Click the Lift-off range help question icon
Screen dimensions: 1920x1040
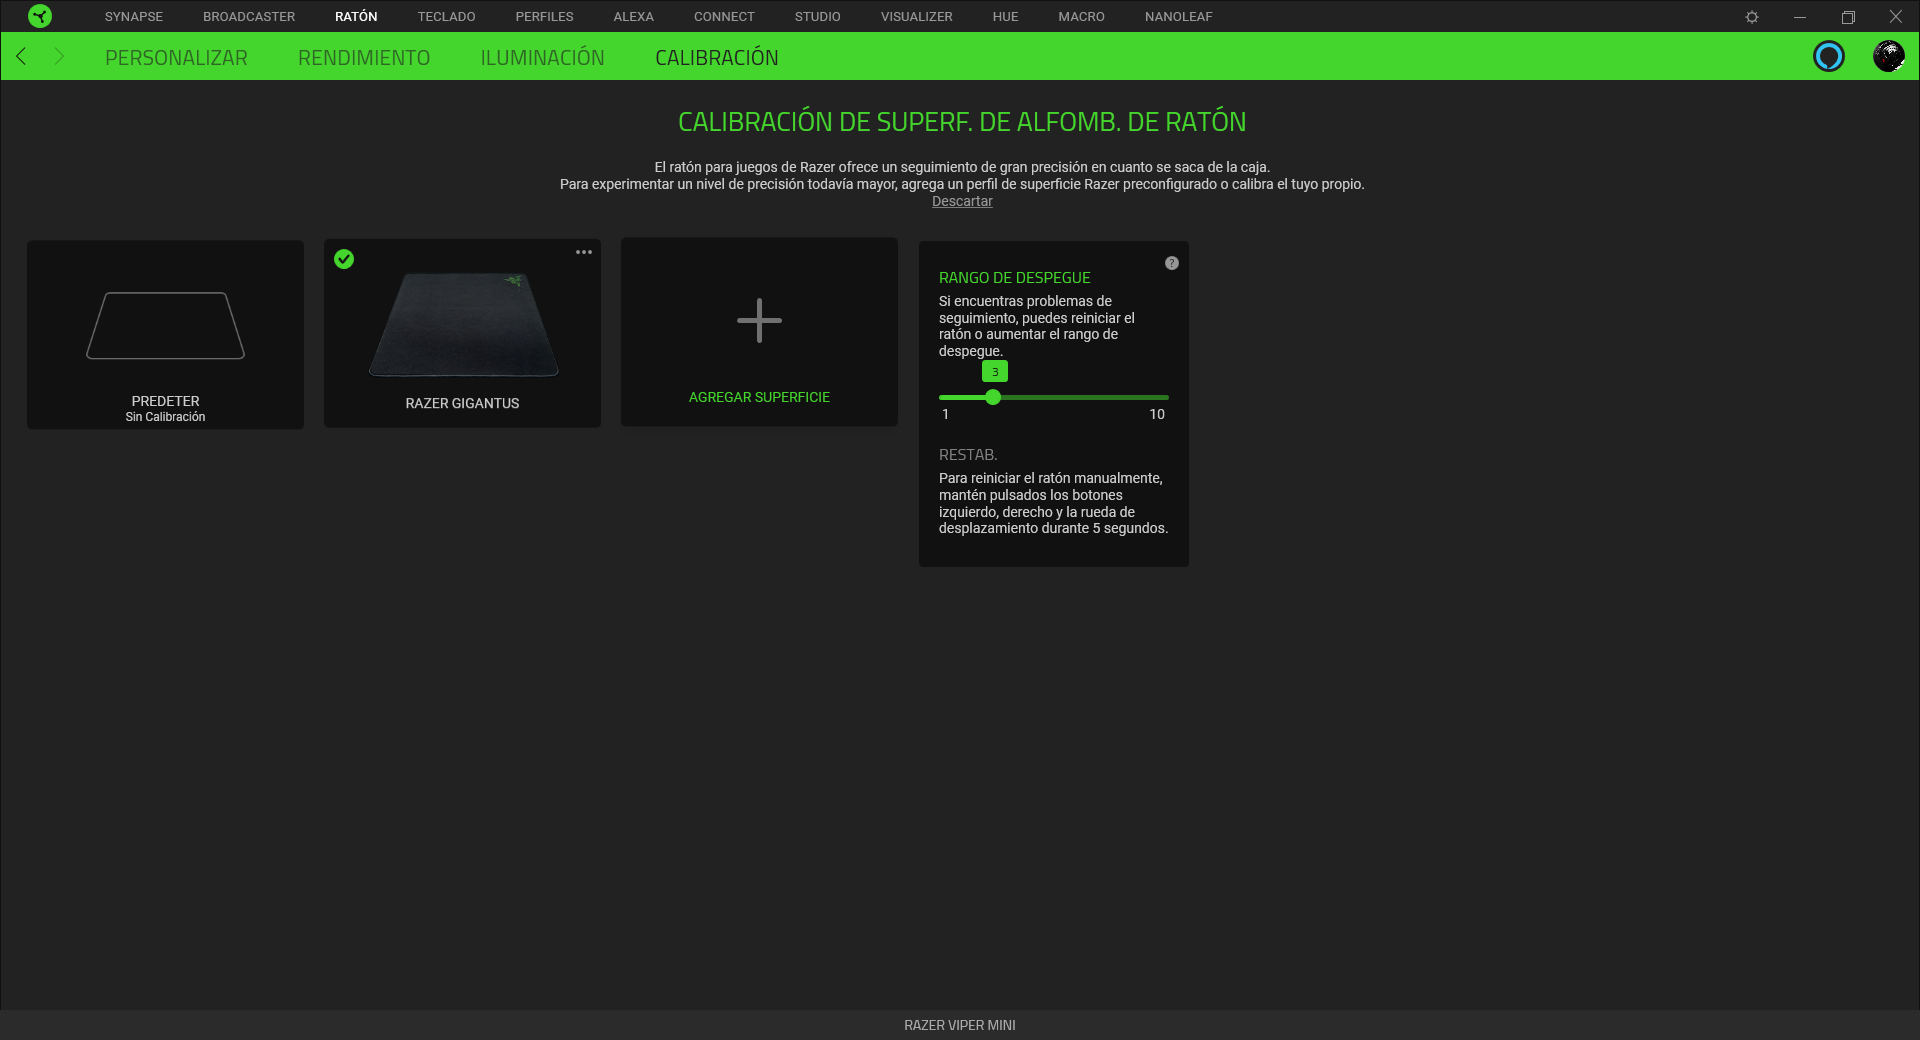[1172, 263]
